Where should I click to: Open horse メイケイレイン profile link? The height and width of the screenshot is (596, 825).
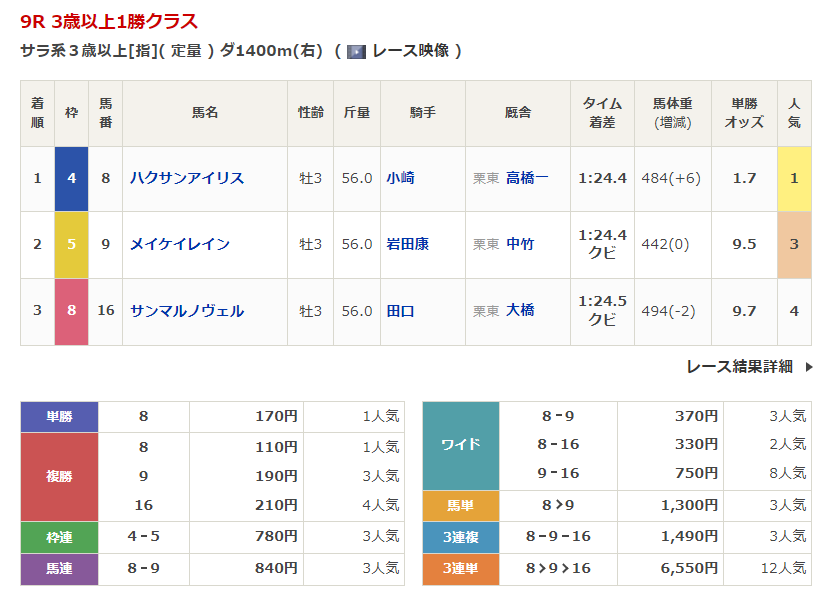[x=180, y=244]
